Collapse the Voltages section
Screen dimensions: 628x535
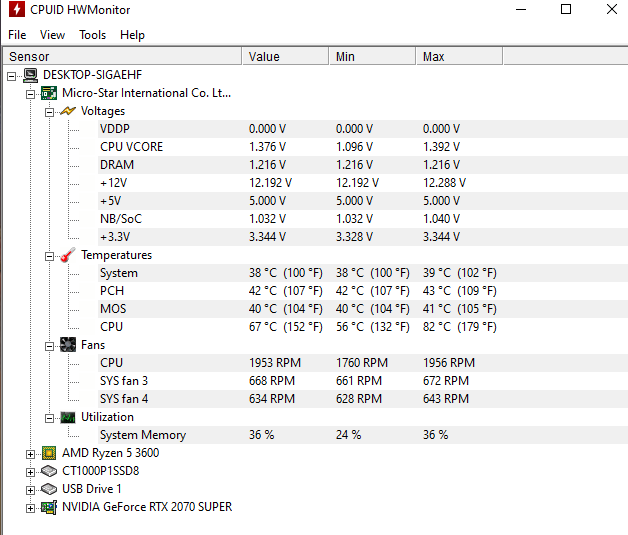[49, 112]
